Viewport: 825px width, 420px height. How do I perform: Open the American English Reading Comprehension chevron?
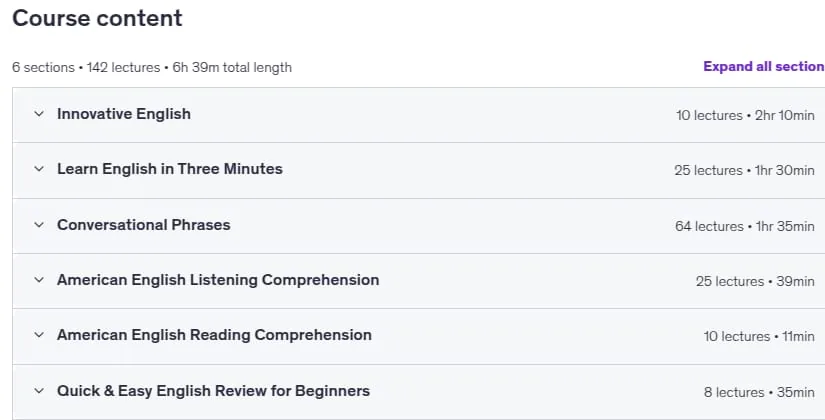pos(39,335)
